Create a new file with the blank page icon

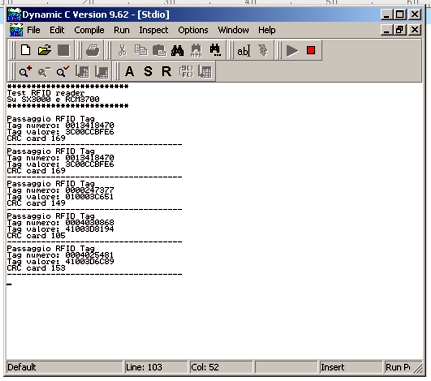tap(26, 50)
